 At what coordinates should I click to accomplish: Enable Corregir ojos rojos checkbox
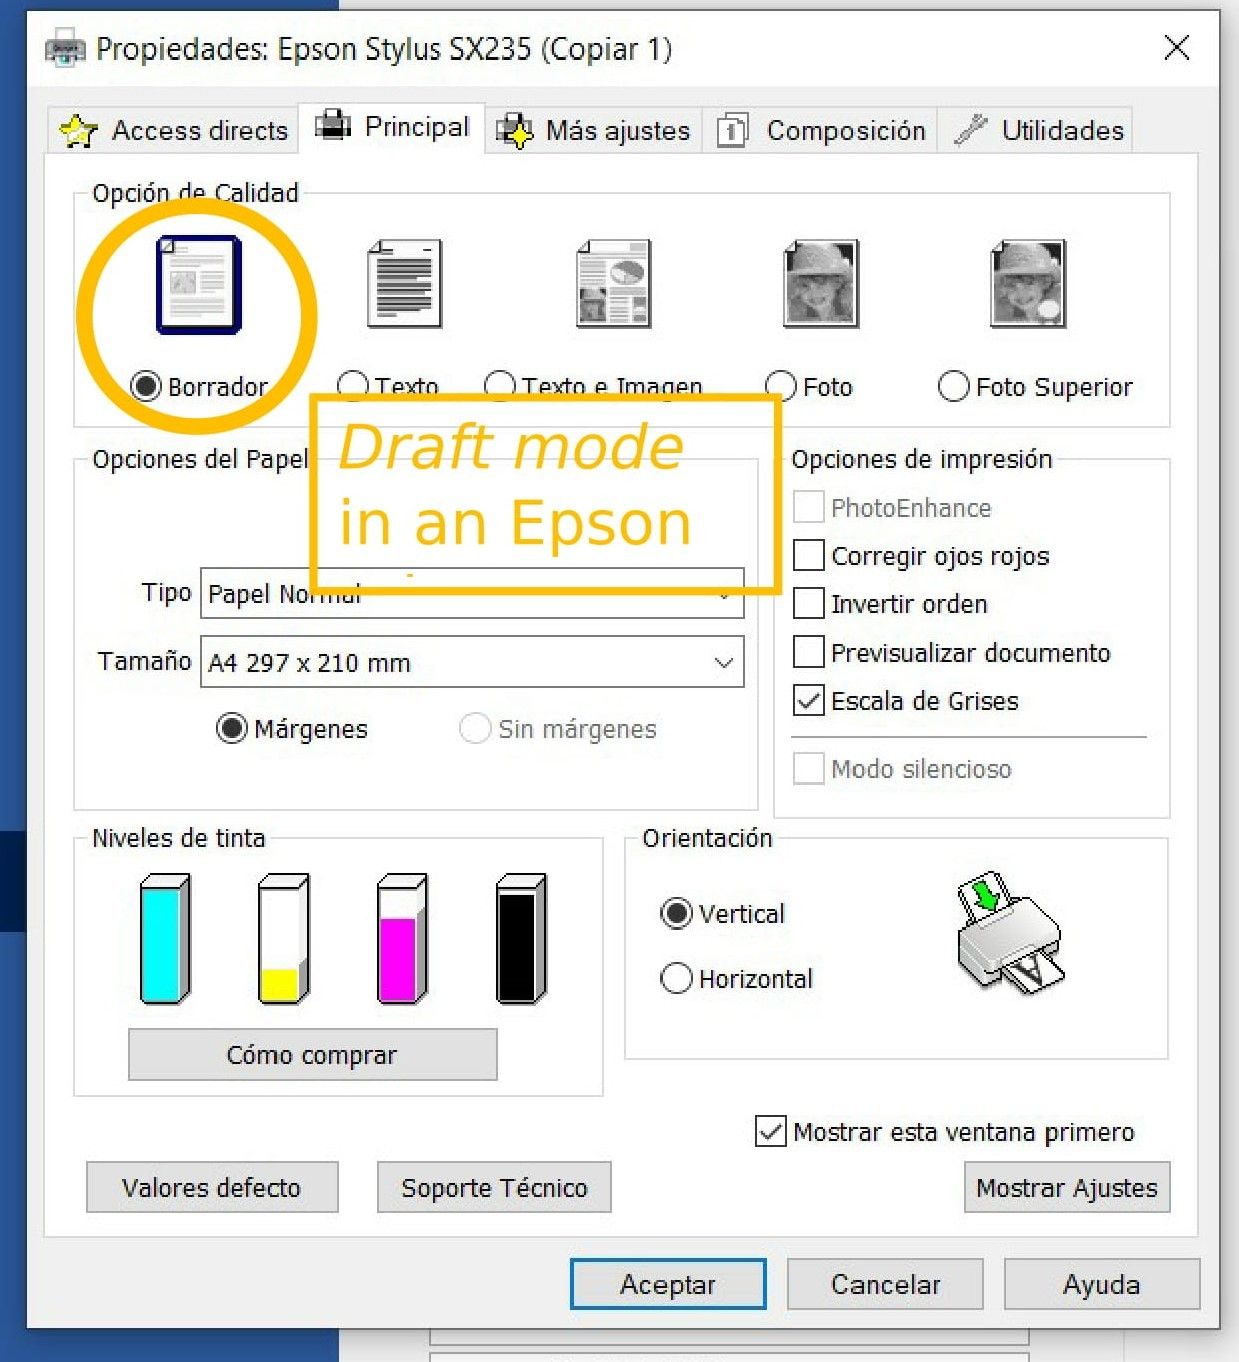click(809, 555)
